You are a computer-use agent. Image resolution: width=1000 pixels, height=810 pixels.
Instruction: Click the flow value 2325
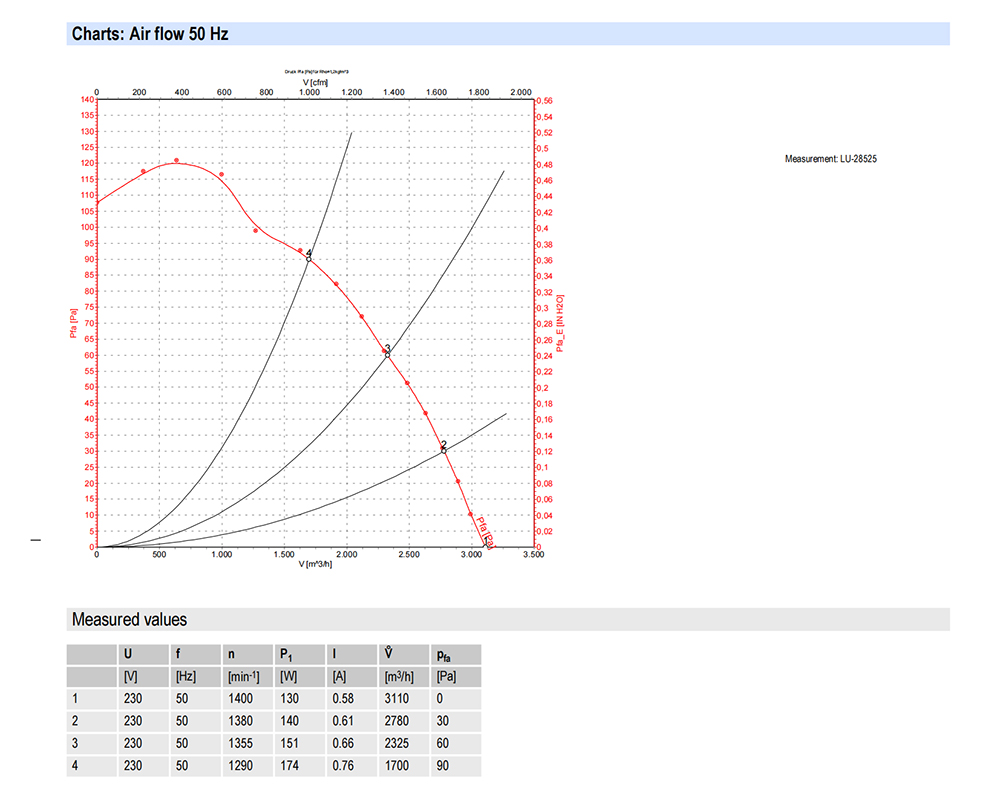tap(397, 743)
